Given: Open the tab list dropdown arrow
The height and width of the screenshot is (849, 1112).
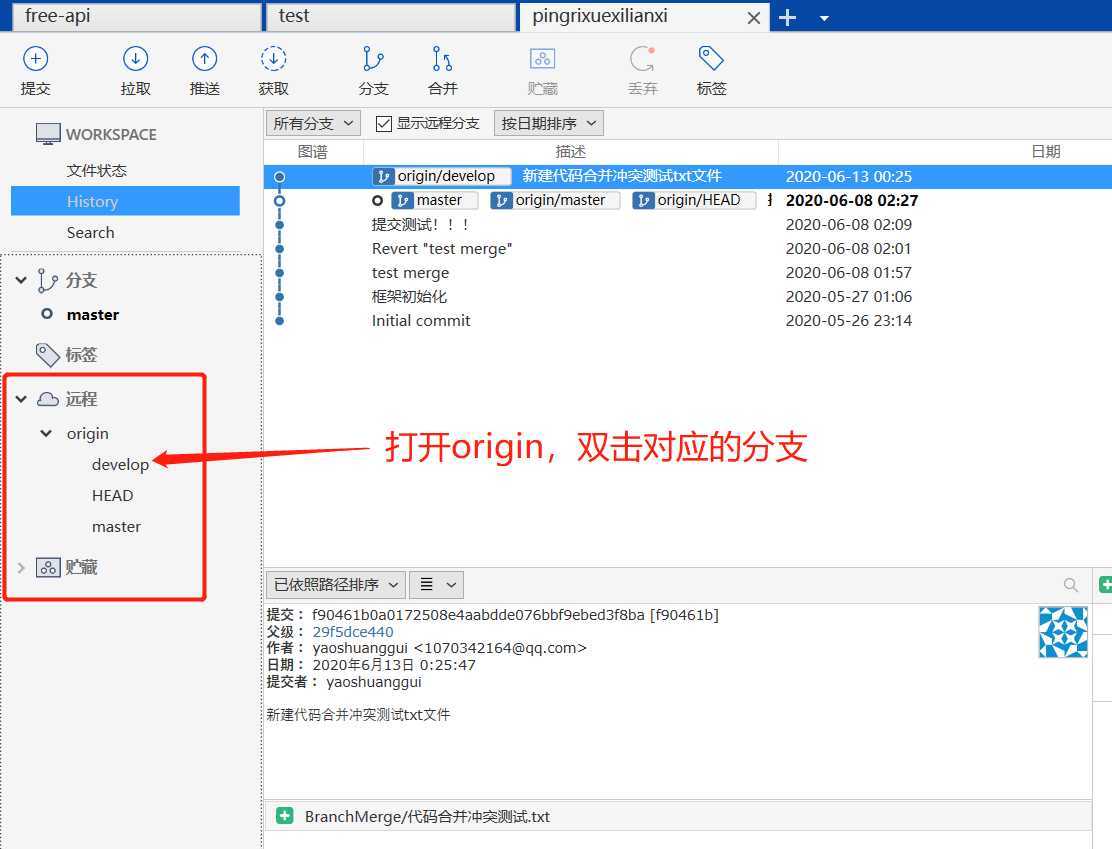Looking at the screenshot, I should pyautogui.click(x=824, y=18).
